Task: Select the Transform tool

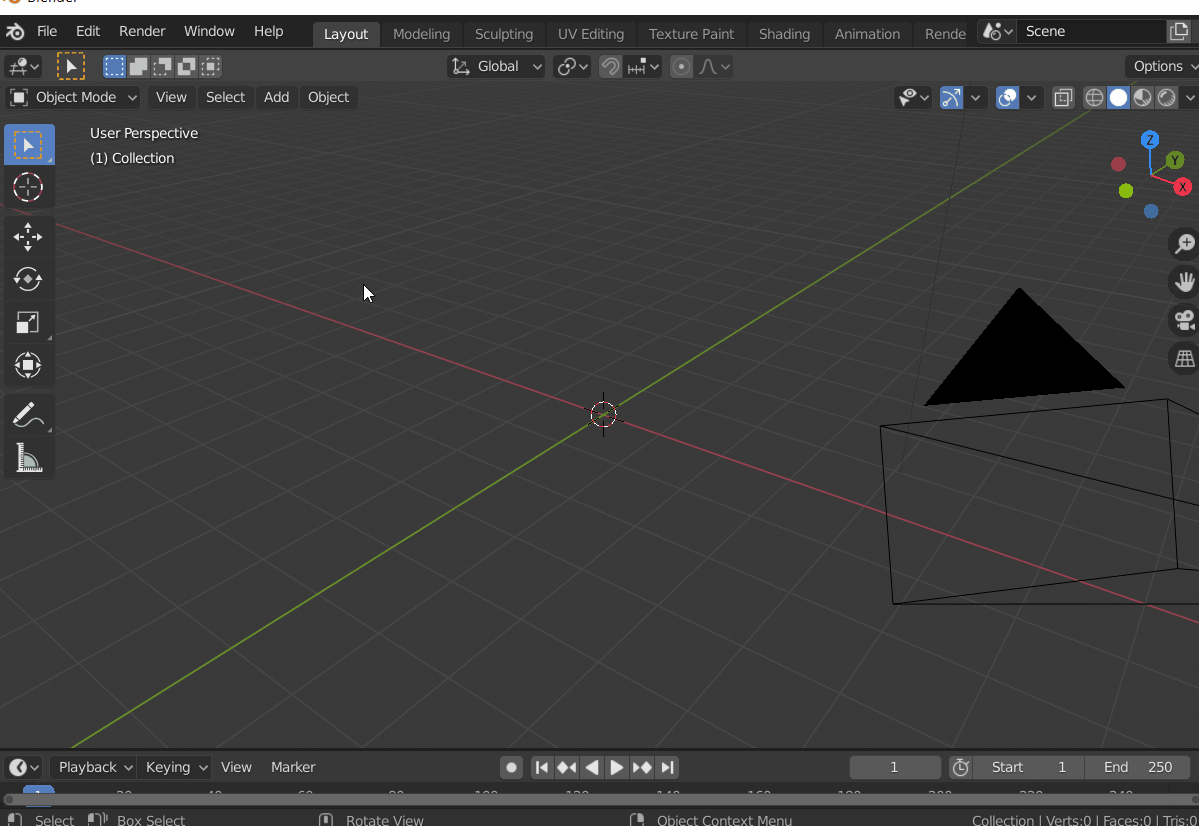Action: pyautogui.click(x=28, y=365)
